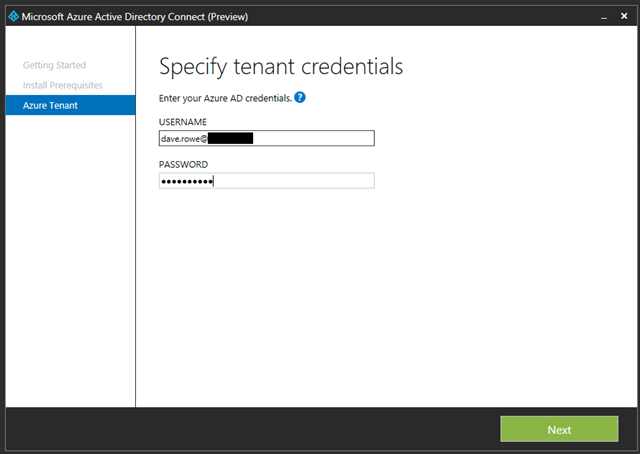Close the Azure AD Connect window
The height and width of the screenshot is (454, 640).
624,16
